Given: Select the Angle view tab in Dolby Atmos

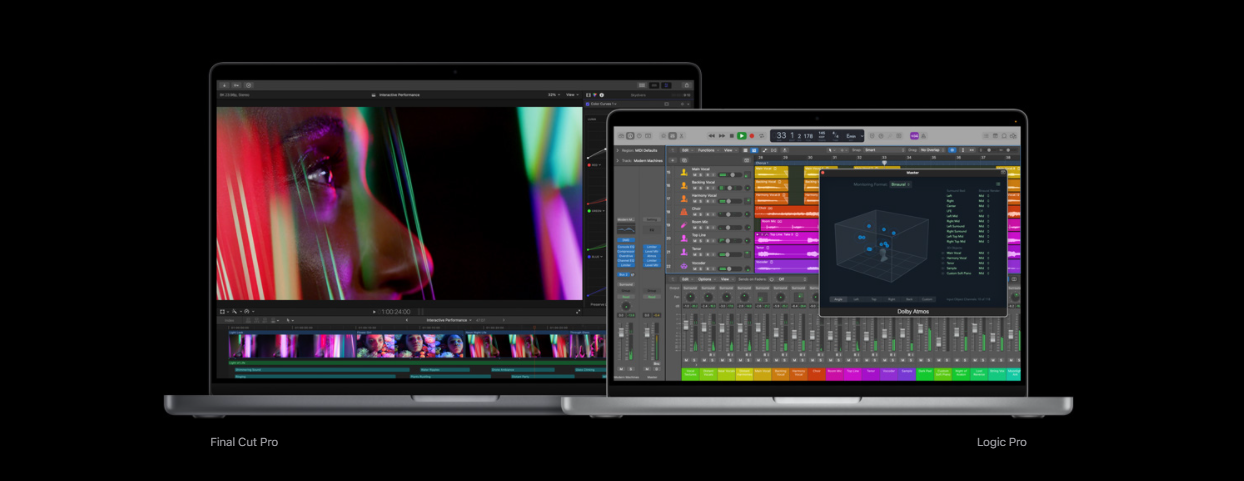Looking at the screenshot, I should tap(838, 299).
